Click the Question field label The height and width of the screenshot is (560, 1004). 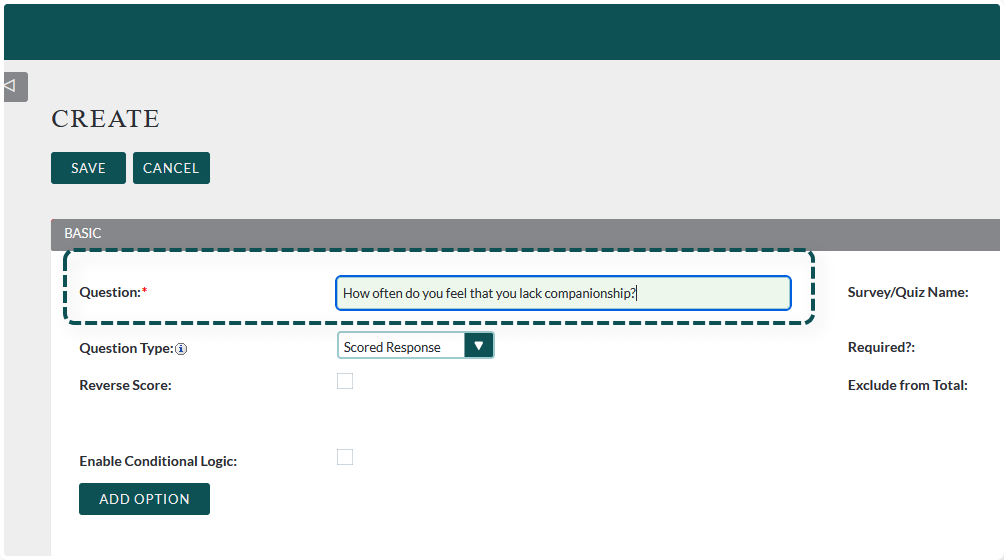(x=109, y=292)
